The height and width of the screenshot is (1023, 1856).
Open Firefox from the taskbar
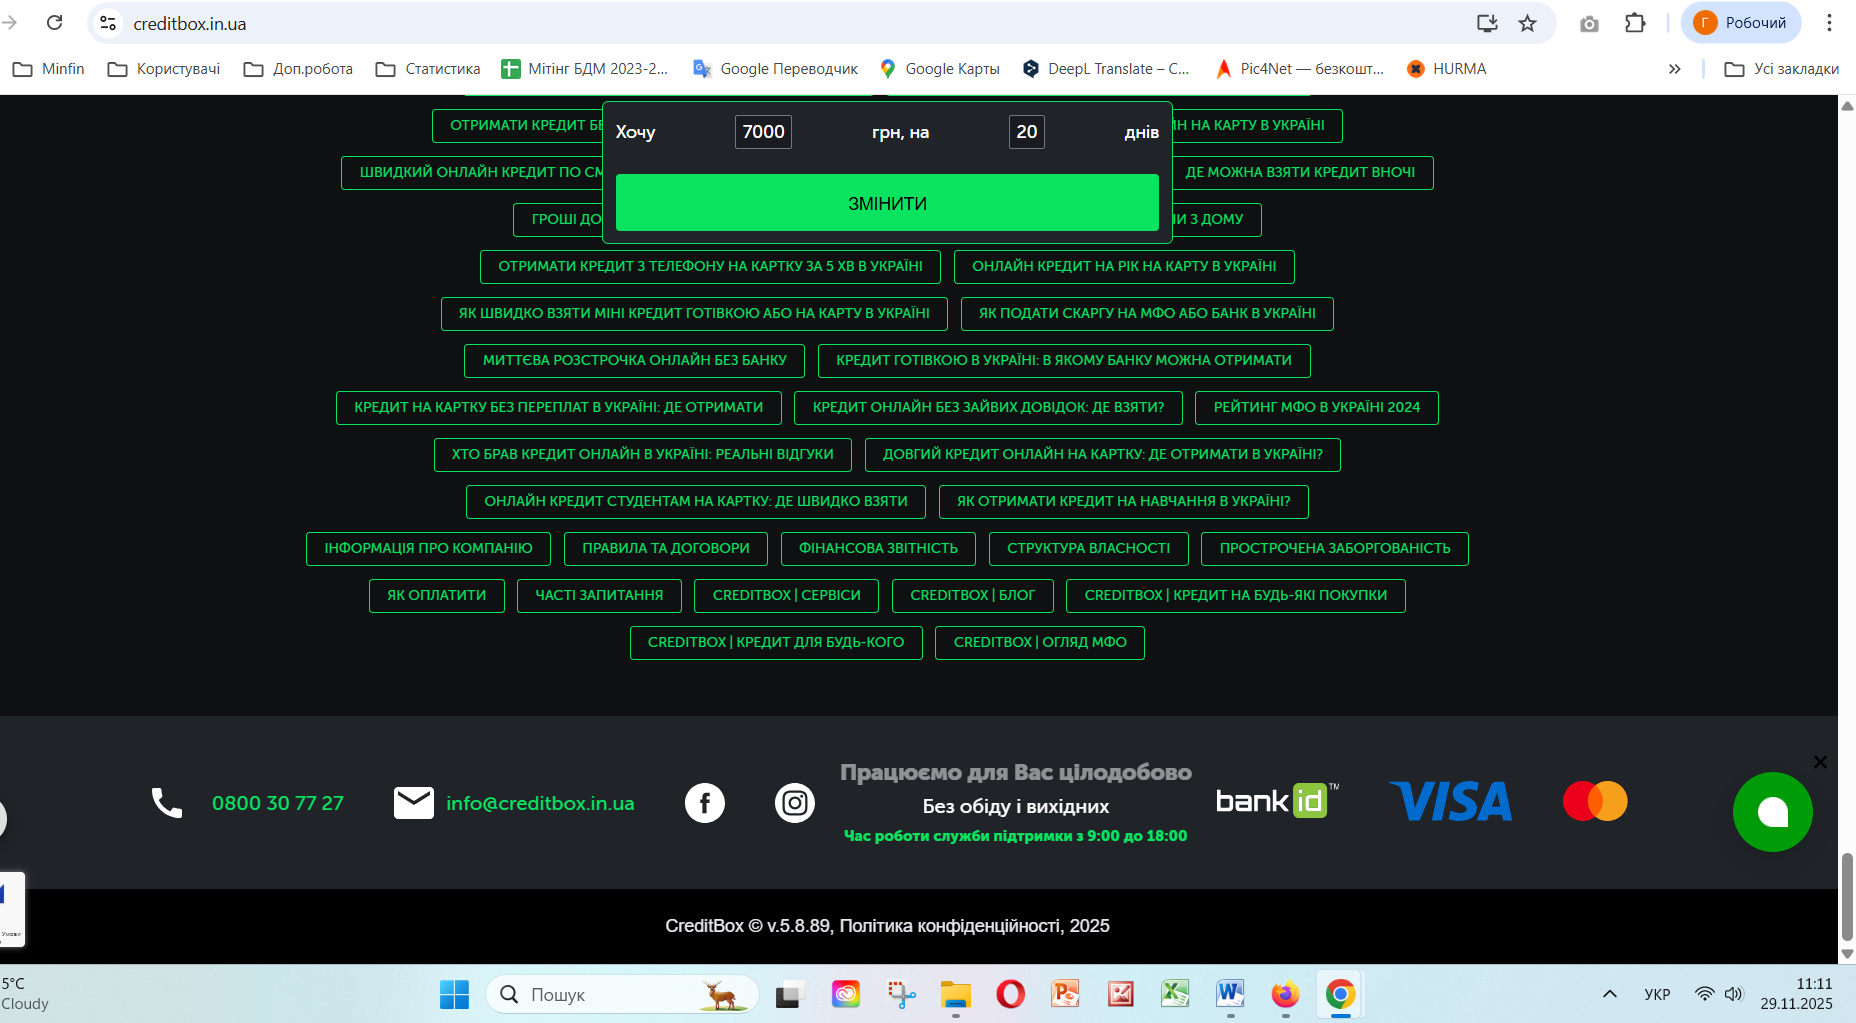click(x=1285, y=995)
